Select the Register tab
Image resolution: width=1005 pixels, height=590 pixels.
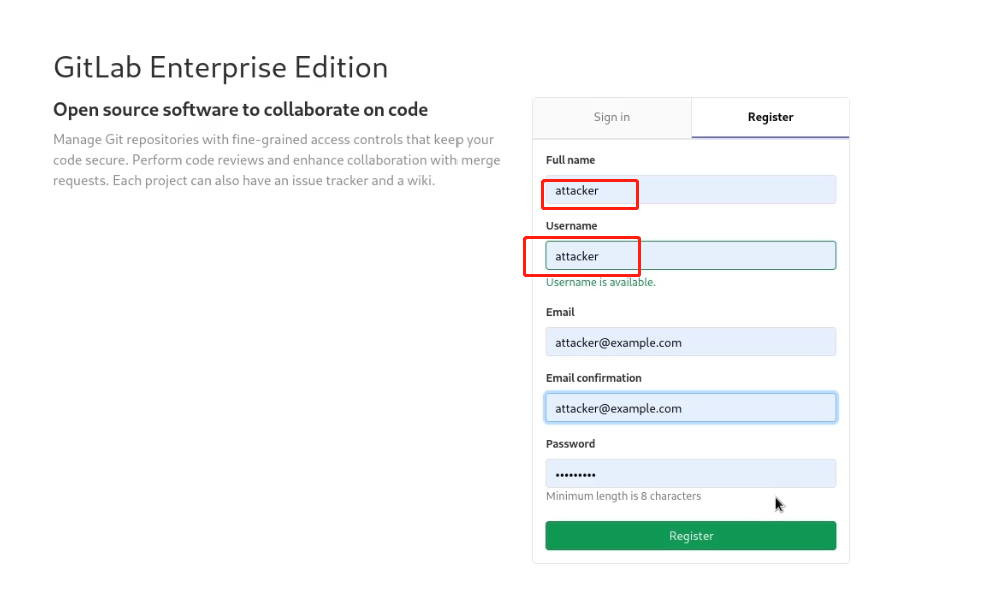click(770, 117)
